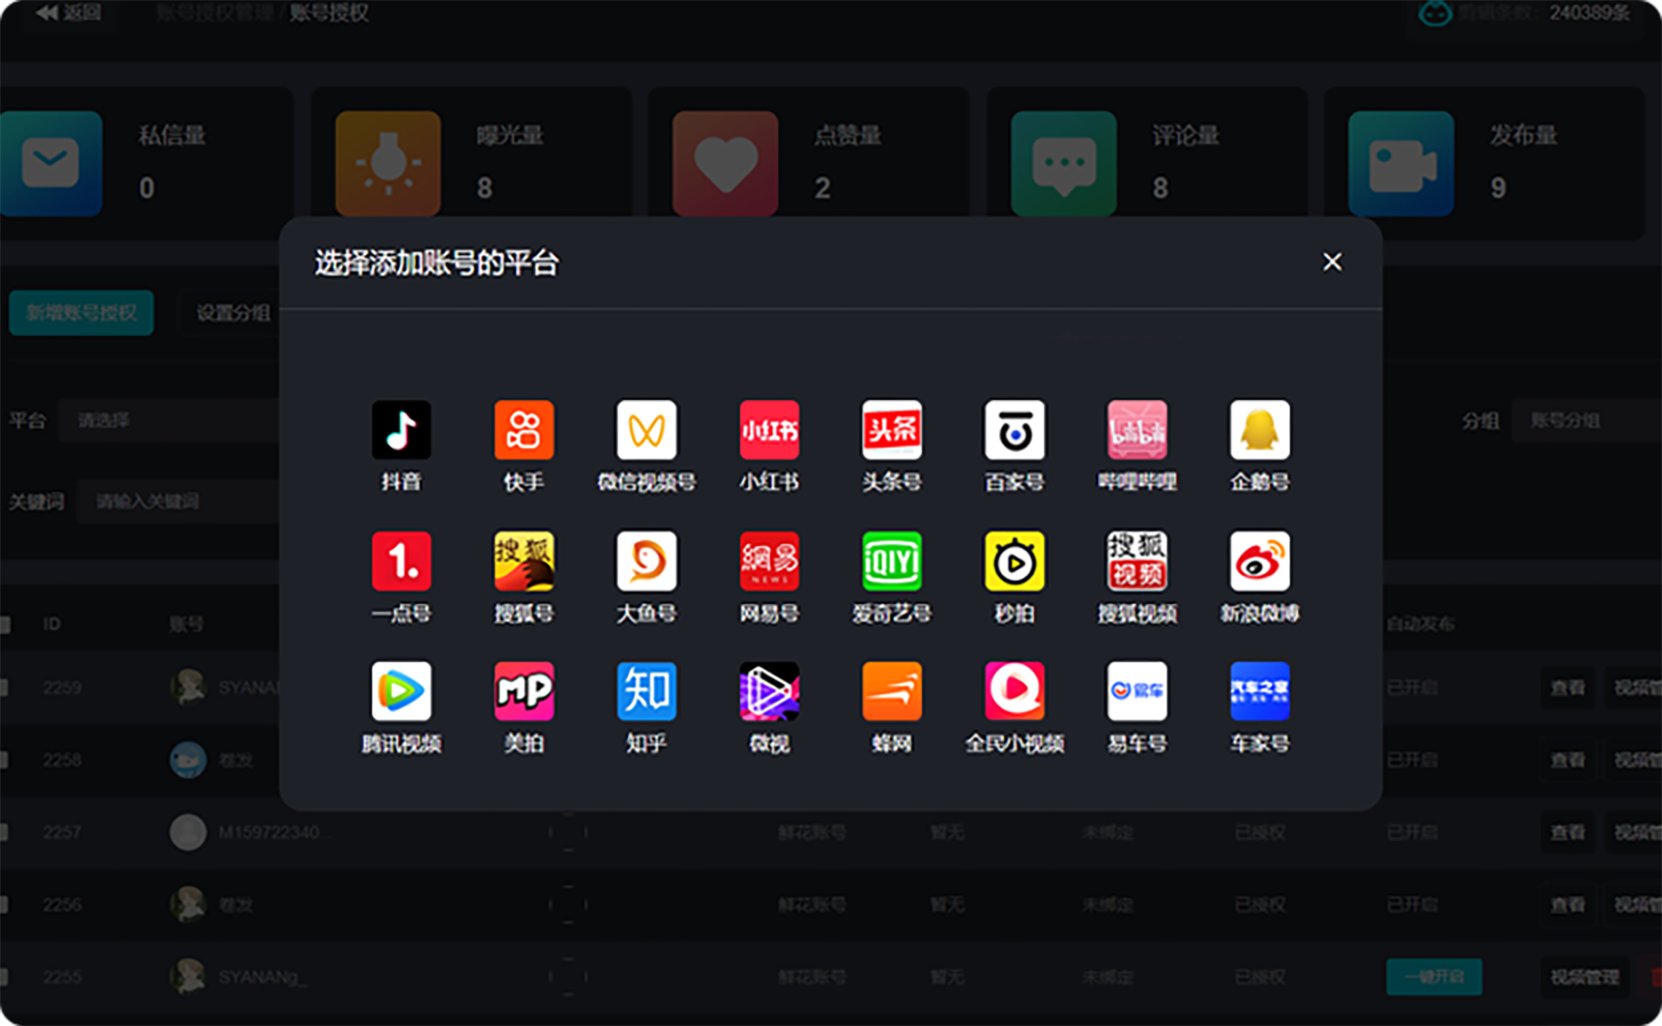This screenshot has height=1026, width=1662.
Task: Click ID cell 2259
Action: 62,688
